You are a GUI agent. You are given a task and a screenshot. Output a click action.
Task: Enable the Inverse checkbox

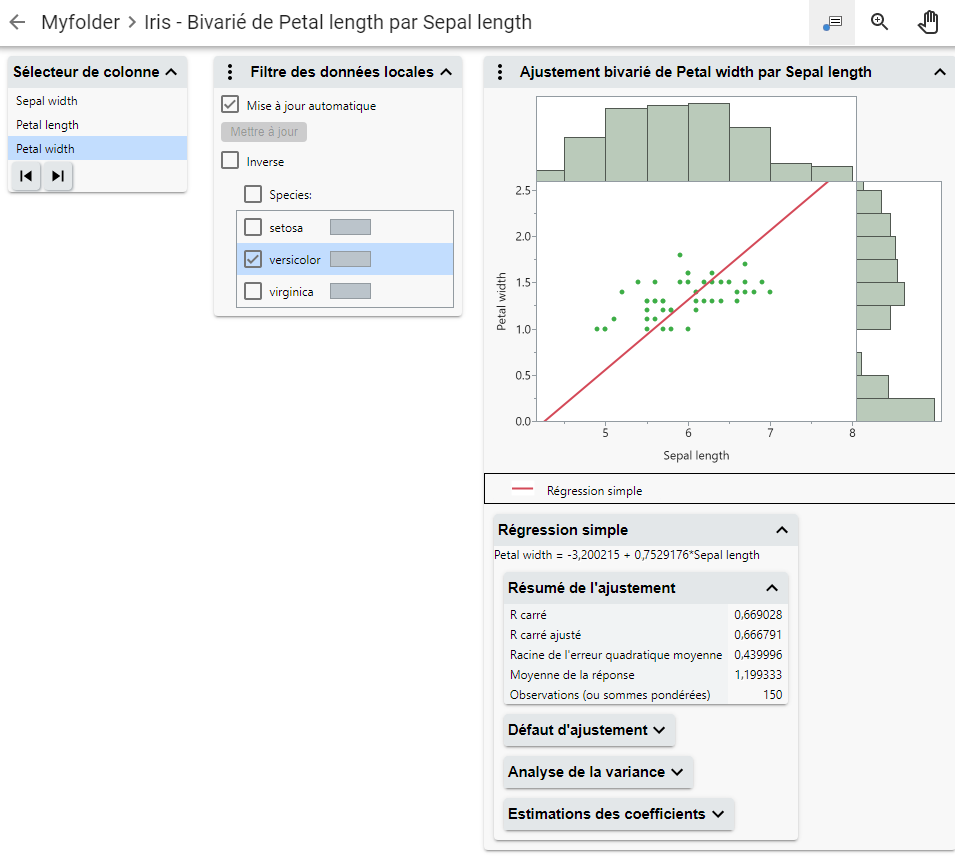(230, 161)
